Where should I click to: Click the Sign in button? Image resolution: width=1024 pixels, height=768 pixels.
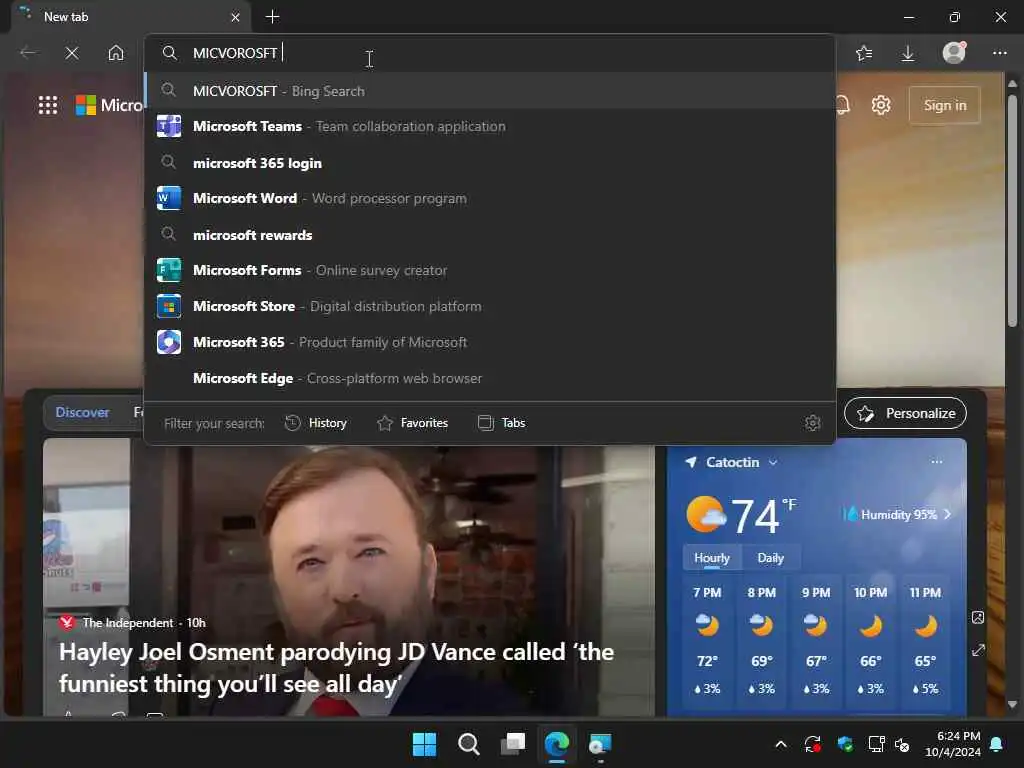point(945,105)
